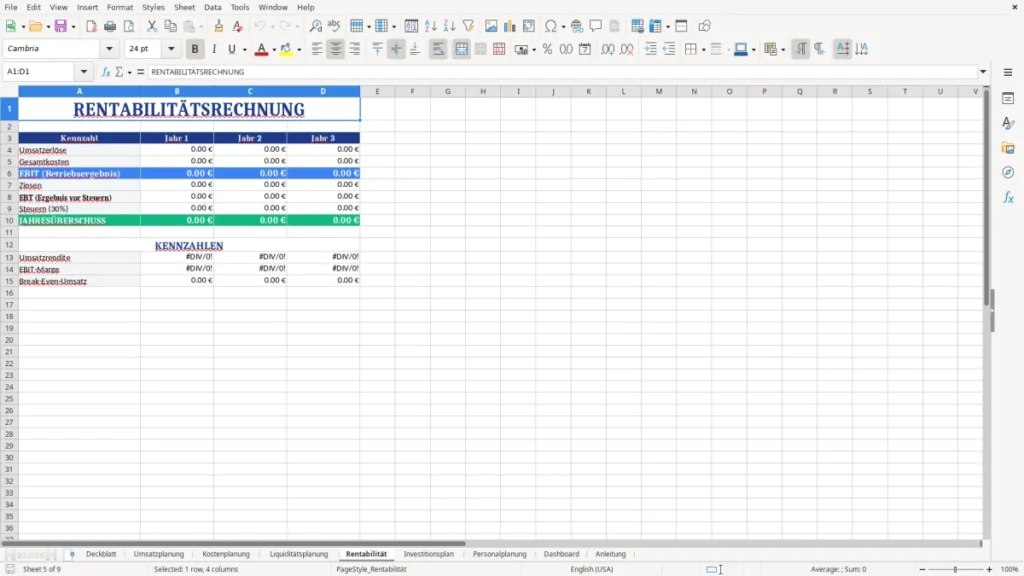
Task: Toggle Align Right
Action: point(355,49)
